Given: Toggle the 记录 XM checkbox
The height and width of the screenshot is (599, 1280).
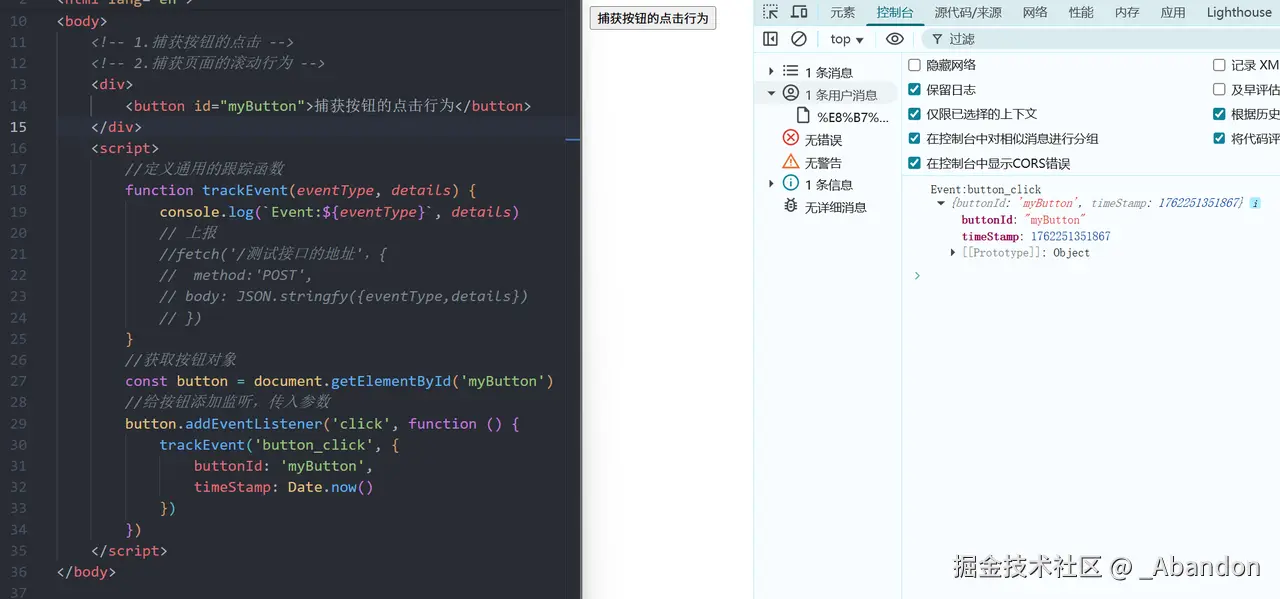Looking at the screenshot, I should click(1219, 65).
